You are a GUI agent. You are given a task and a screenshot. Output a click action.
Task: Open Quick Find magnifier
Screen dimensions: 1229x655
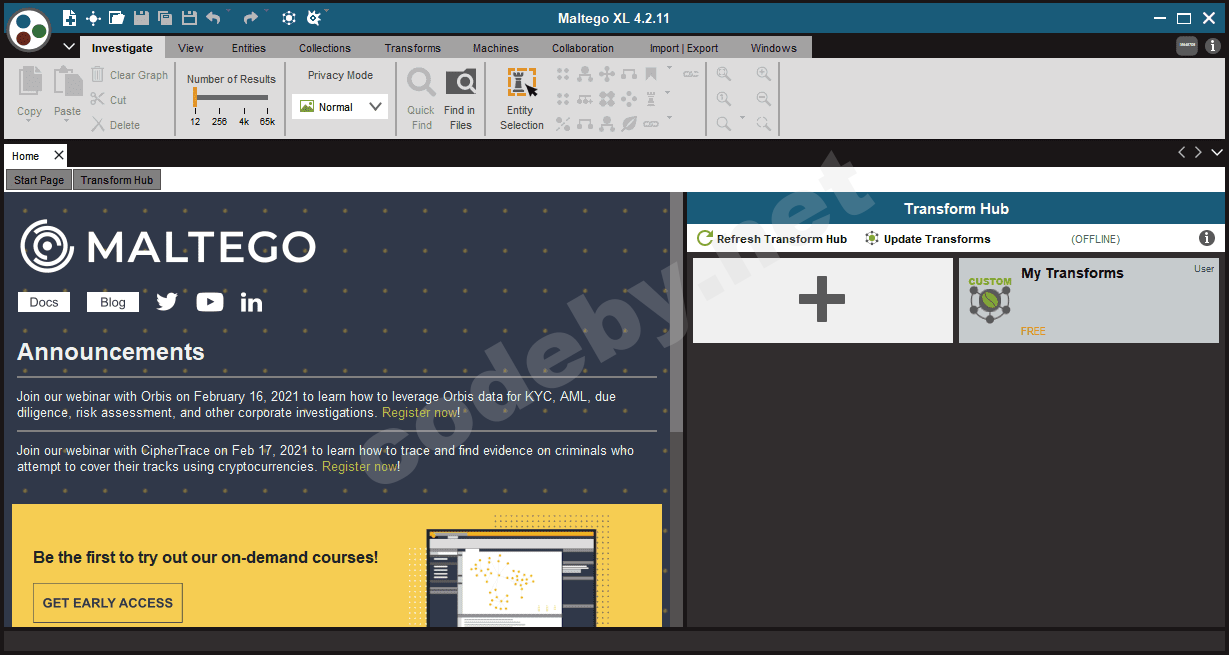[421, 98]
